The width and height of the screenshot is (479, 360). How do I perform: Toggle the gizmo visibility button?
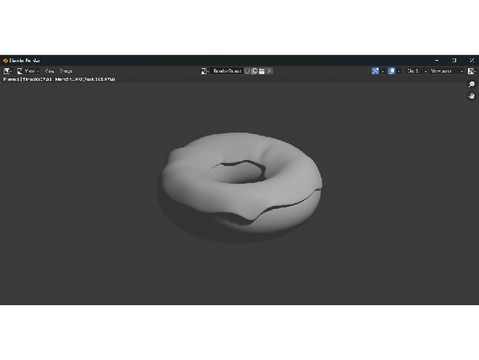click(x=375, y=71)
